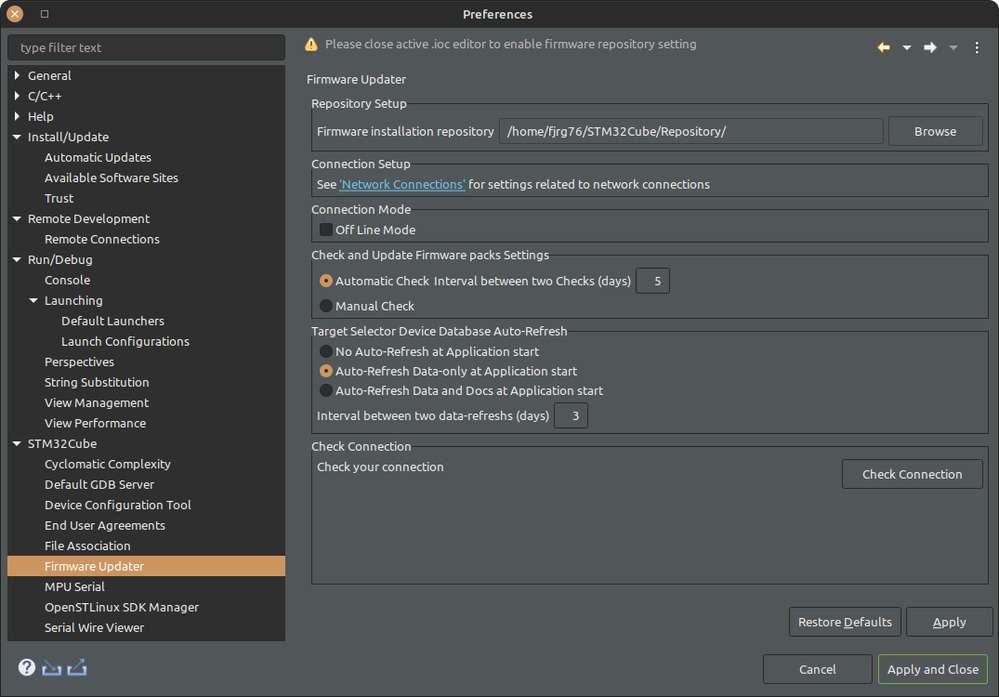Expand the Help tree node

(x=17, y=116)
